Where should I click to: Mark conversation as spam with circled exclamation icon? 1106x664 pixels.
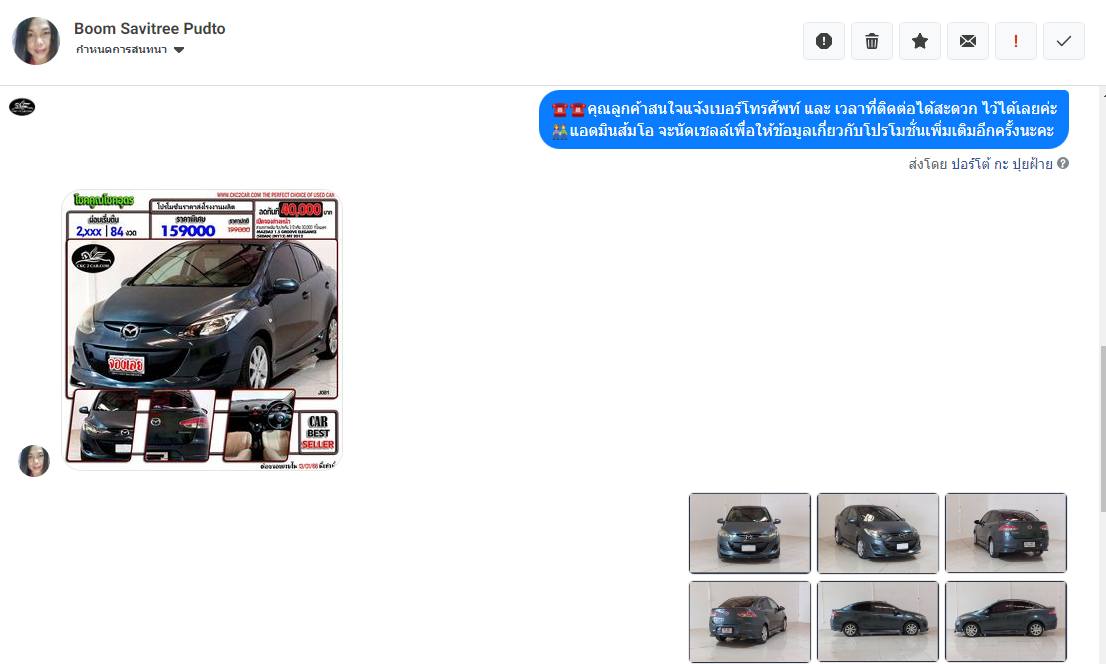coord(824,41)
